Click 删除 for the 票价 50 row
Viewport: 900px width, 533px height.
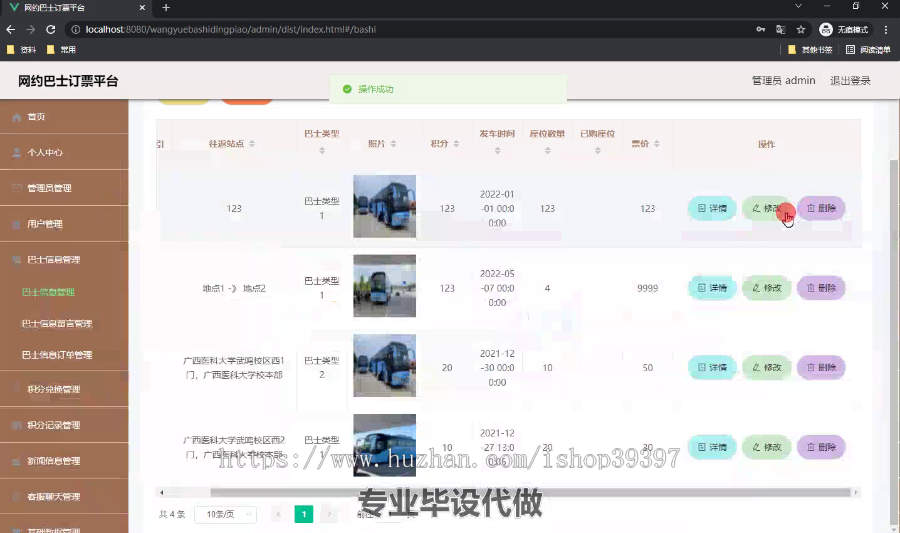tap(821, 367)
